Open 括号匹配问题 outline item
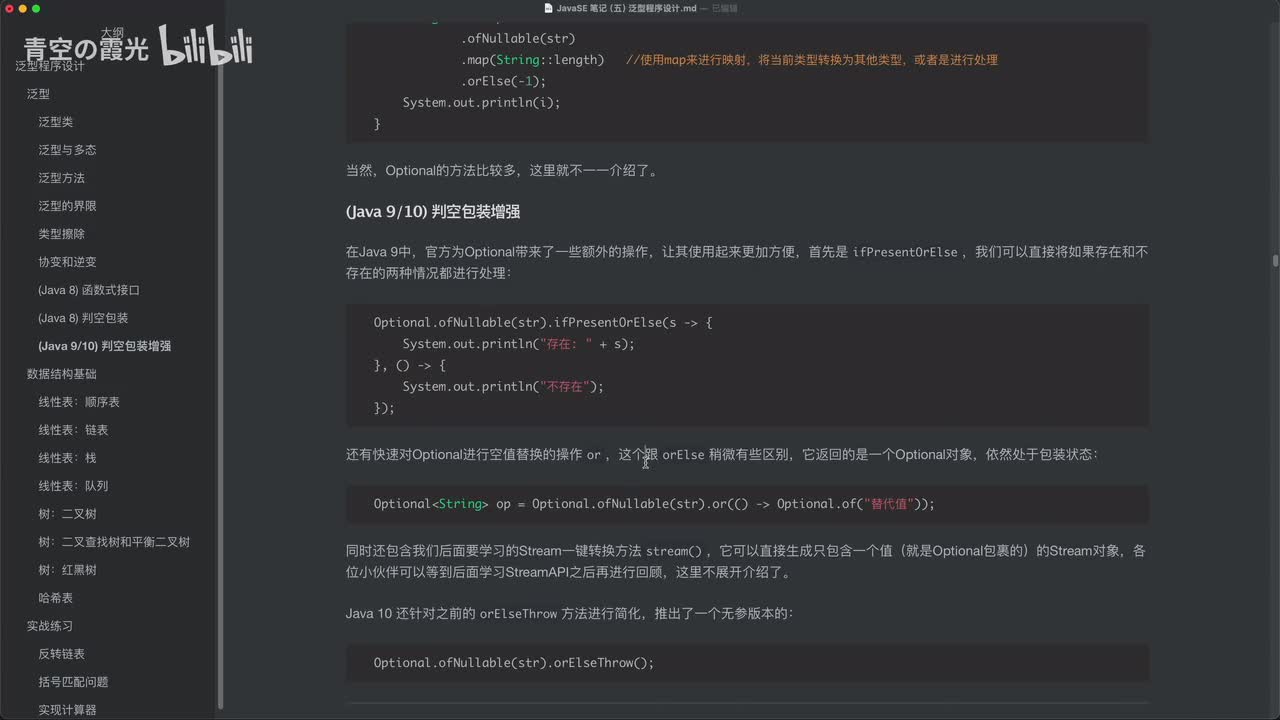The width and height of the screenshot is (1280, 720). [73, 682]
